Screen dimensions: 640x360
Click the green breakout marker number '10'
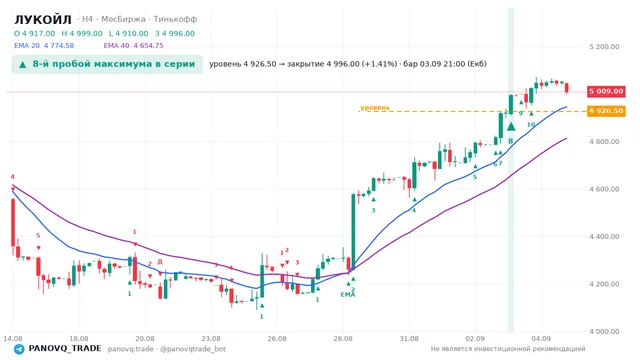pos(531,125)
